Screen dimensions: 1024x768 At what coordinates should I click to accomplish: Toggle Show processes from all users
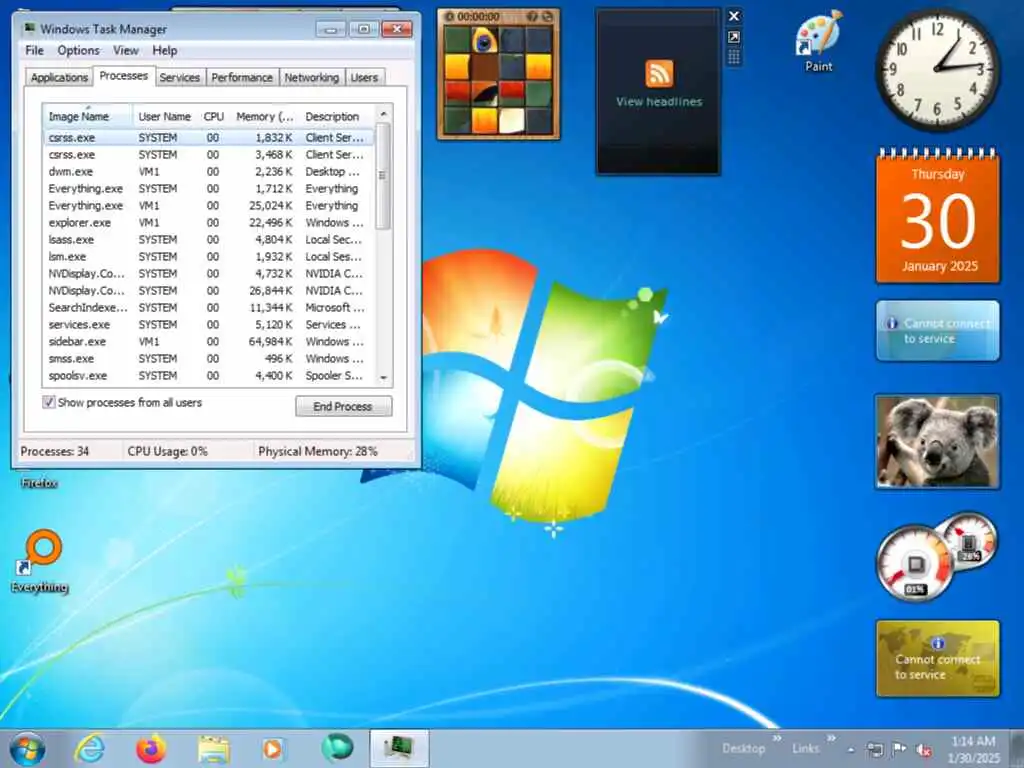click(x=48, y=402)
